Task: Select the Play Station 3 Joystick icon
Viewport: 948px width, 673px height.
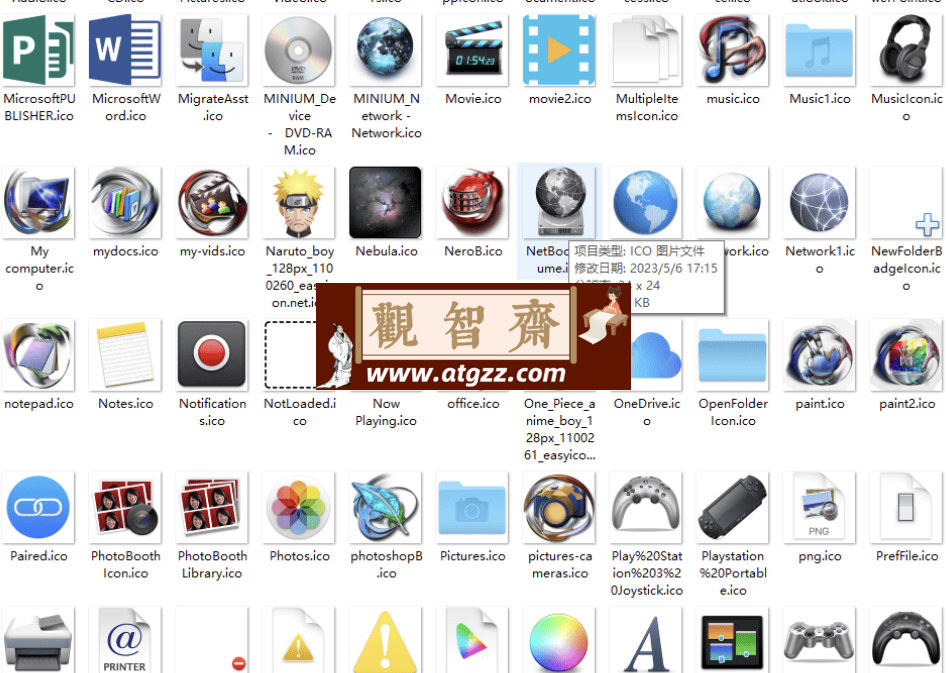Action: (646, 507)
